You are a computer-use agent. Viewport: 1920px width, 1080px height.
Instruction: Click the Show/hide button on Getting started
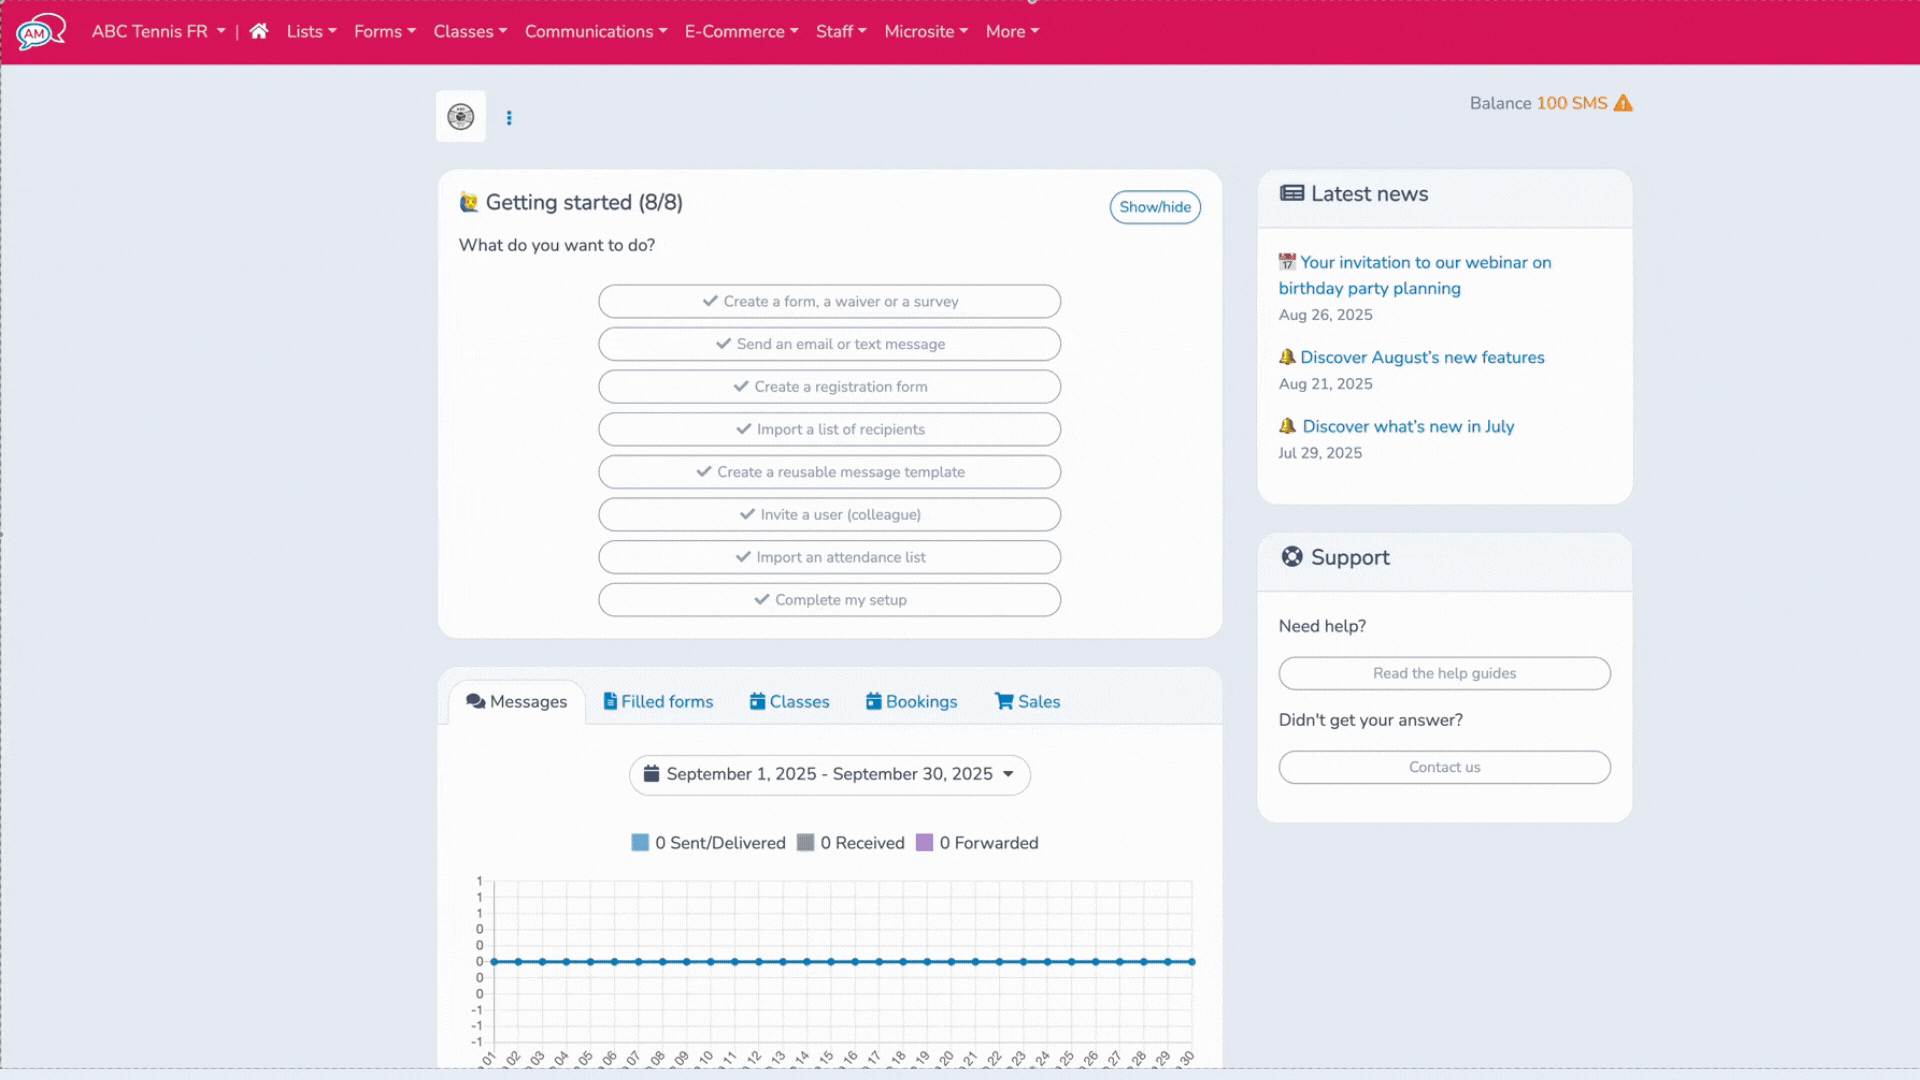pyautogui.click(x=1155, y=207)
